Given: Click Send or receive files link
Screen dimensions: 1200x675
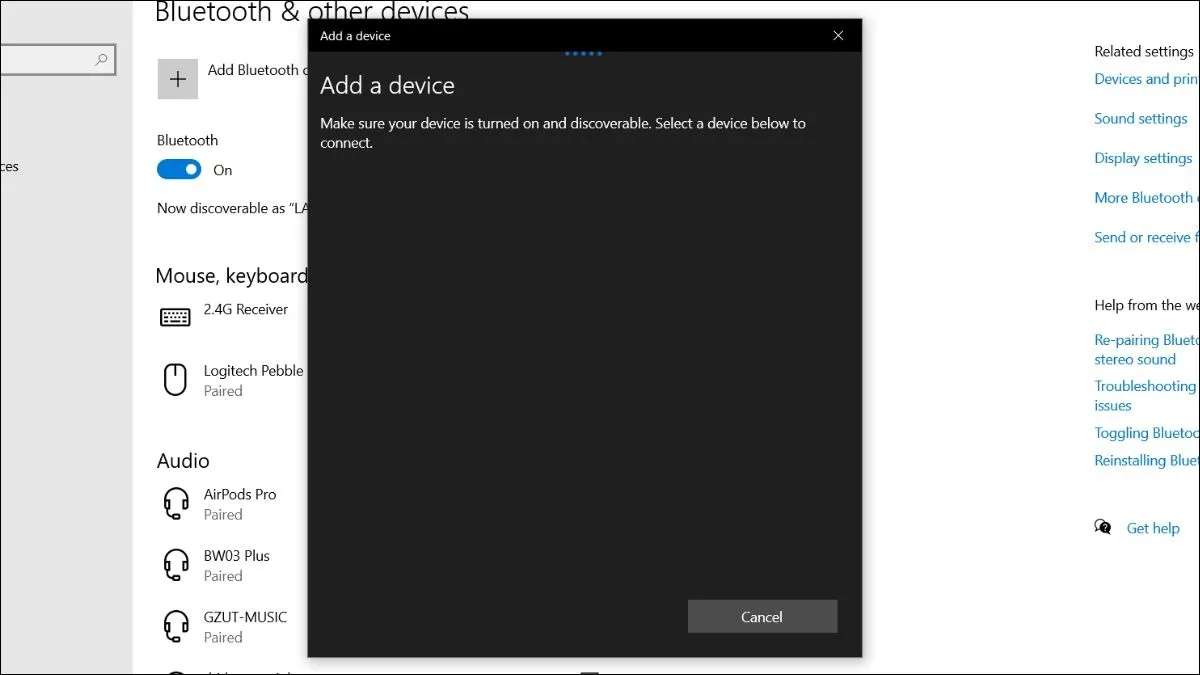Looking at the screenshot, I should point(1146,237).
